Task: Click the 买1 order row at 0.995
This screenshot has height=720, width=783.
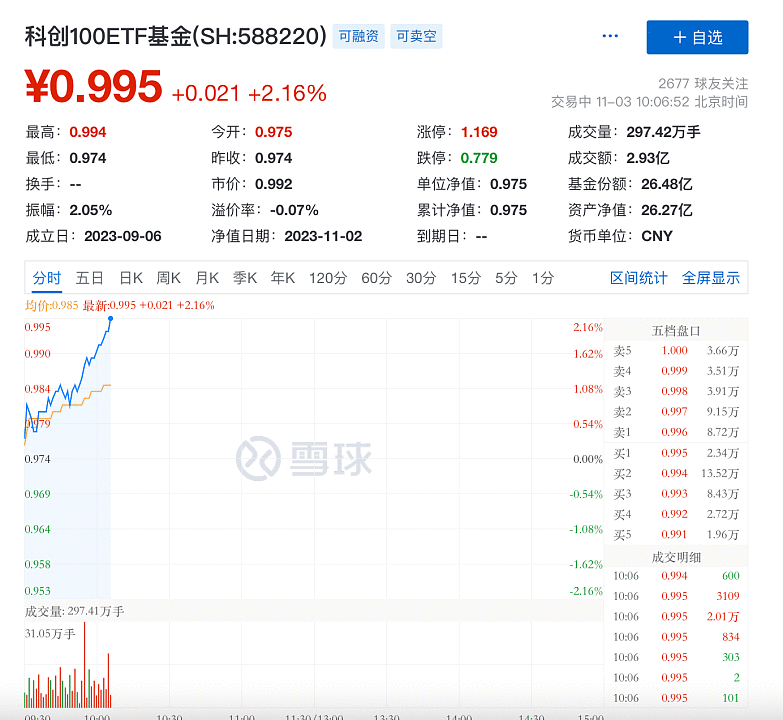Action: 676,453
